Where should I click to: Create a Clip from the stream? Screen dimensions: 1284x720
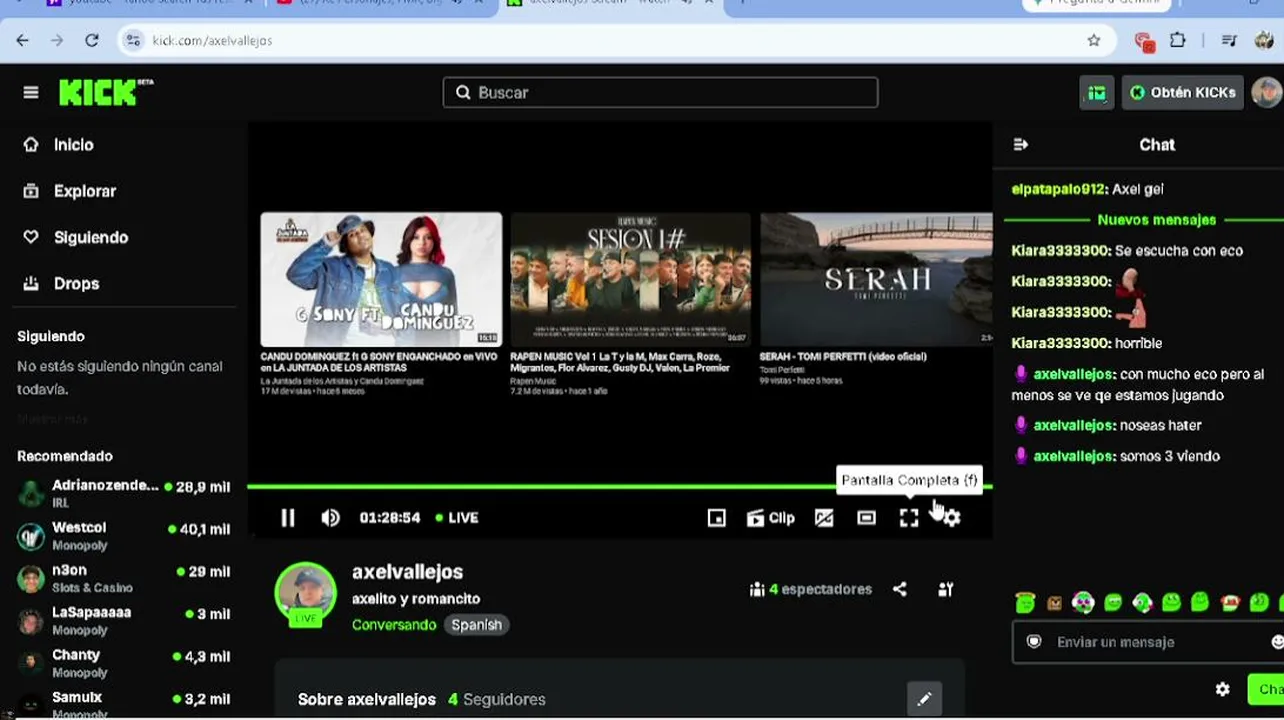(771, 517)
